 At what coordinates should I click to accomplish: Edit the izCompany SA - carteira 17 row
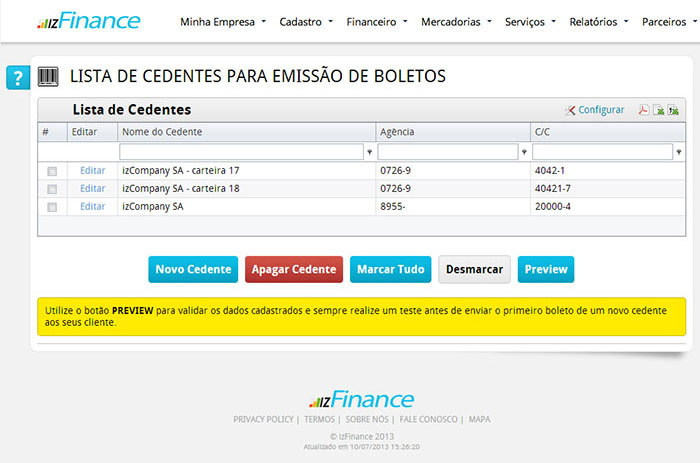click(92, 171)
